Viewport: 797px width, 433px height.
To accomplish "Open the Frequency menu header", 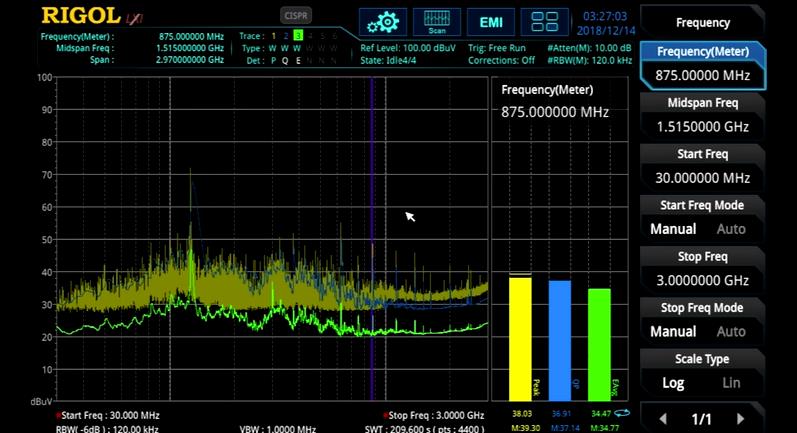I will pos(702,22).
